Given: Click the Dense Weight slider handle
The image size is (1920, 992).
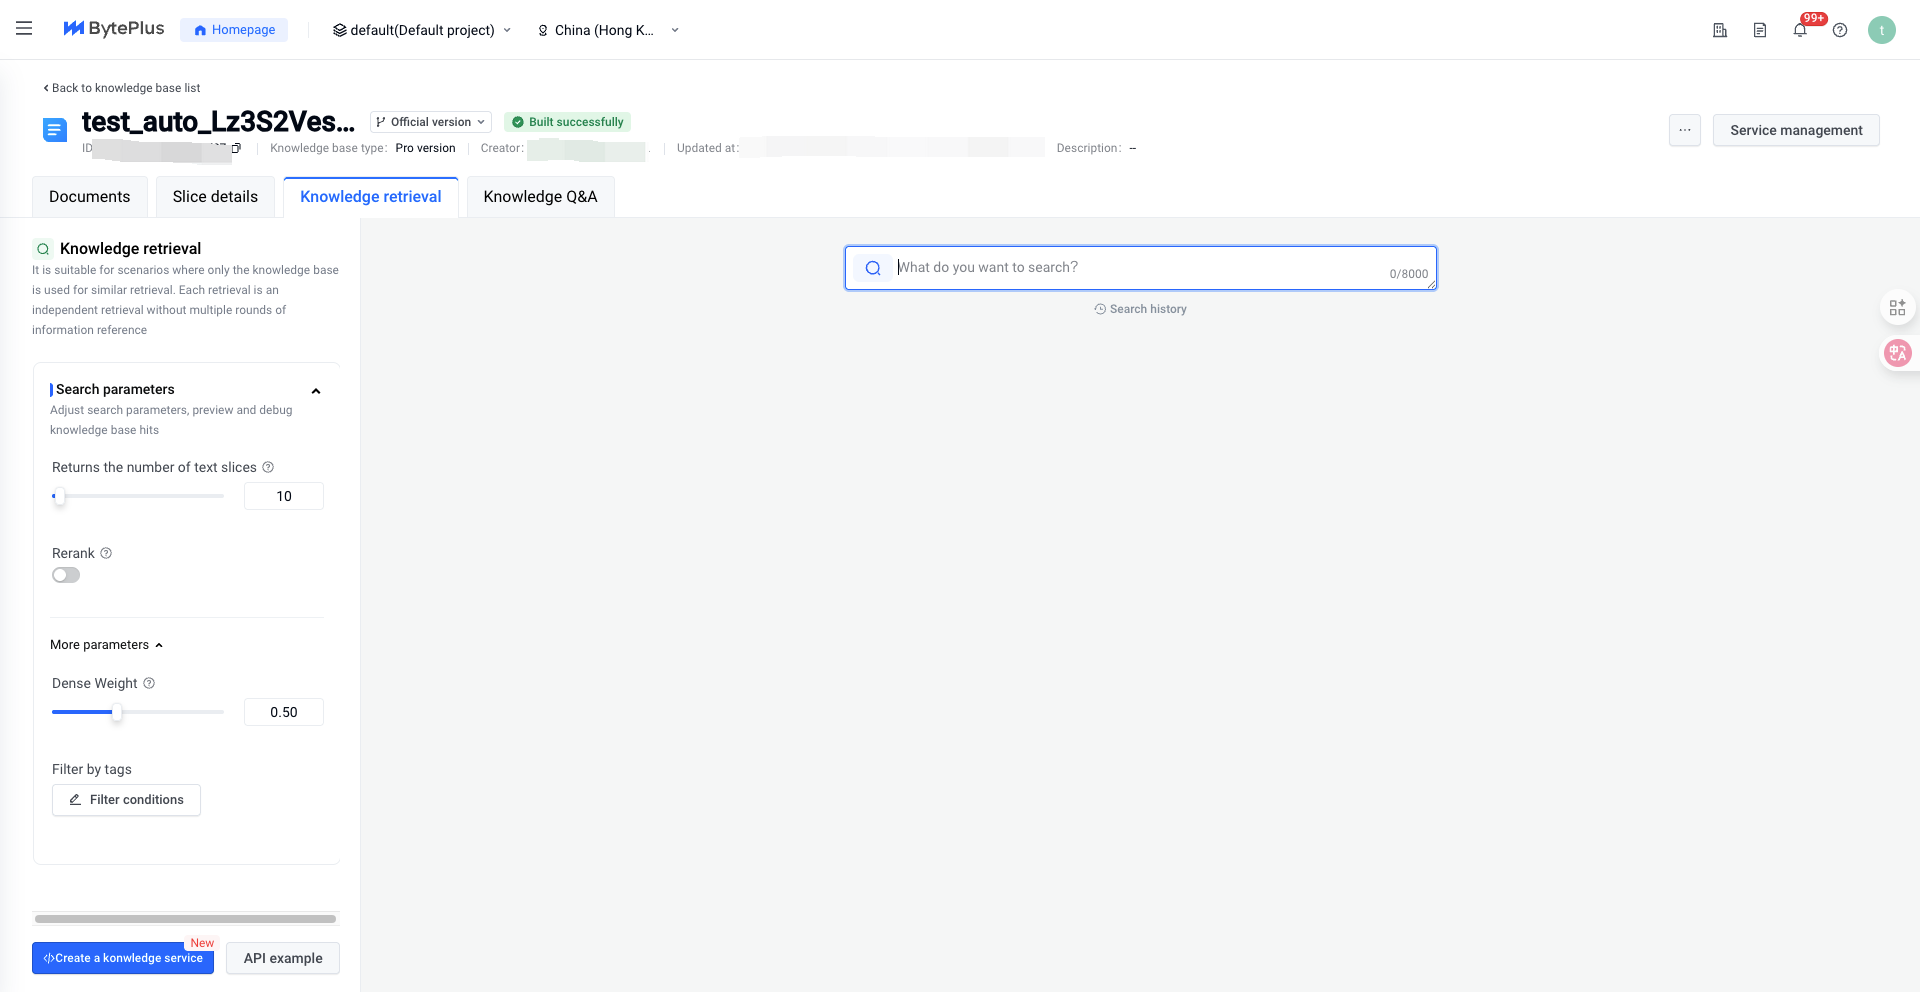Looking at the screenshot, I should pos(117,712).
